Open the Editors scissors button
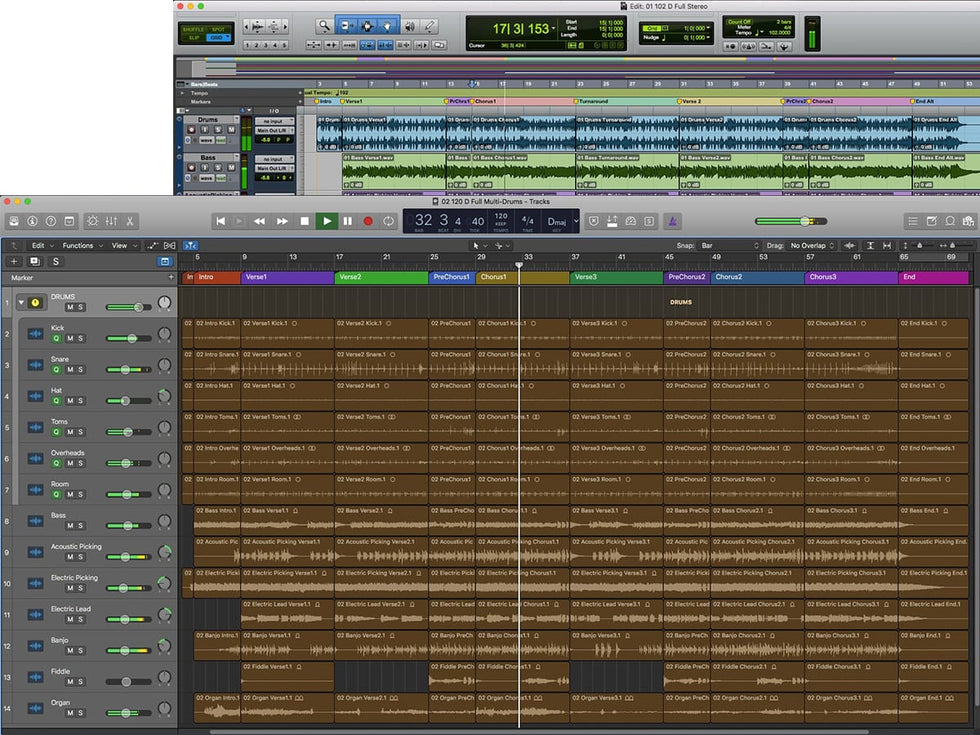The height and width of the screenshot is (735, 980). point(130,221)
